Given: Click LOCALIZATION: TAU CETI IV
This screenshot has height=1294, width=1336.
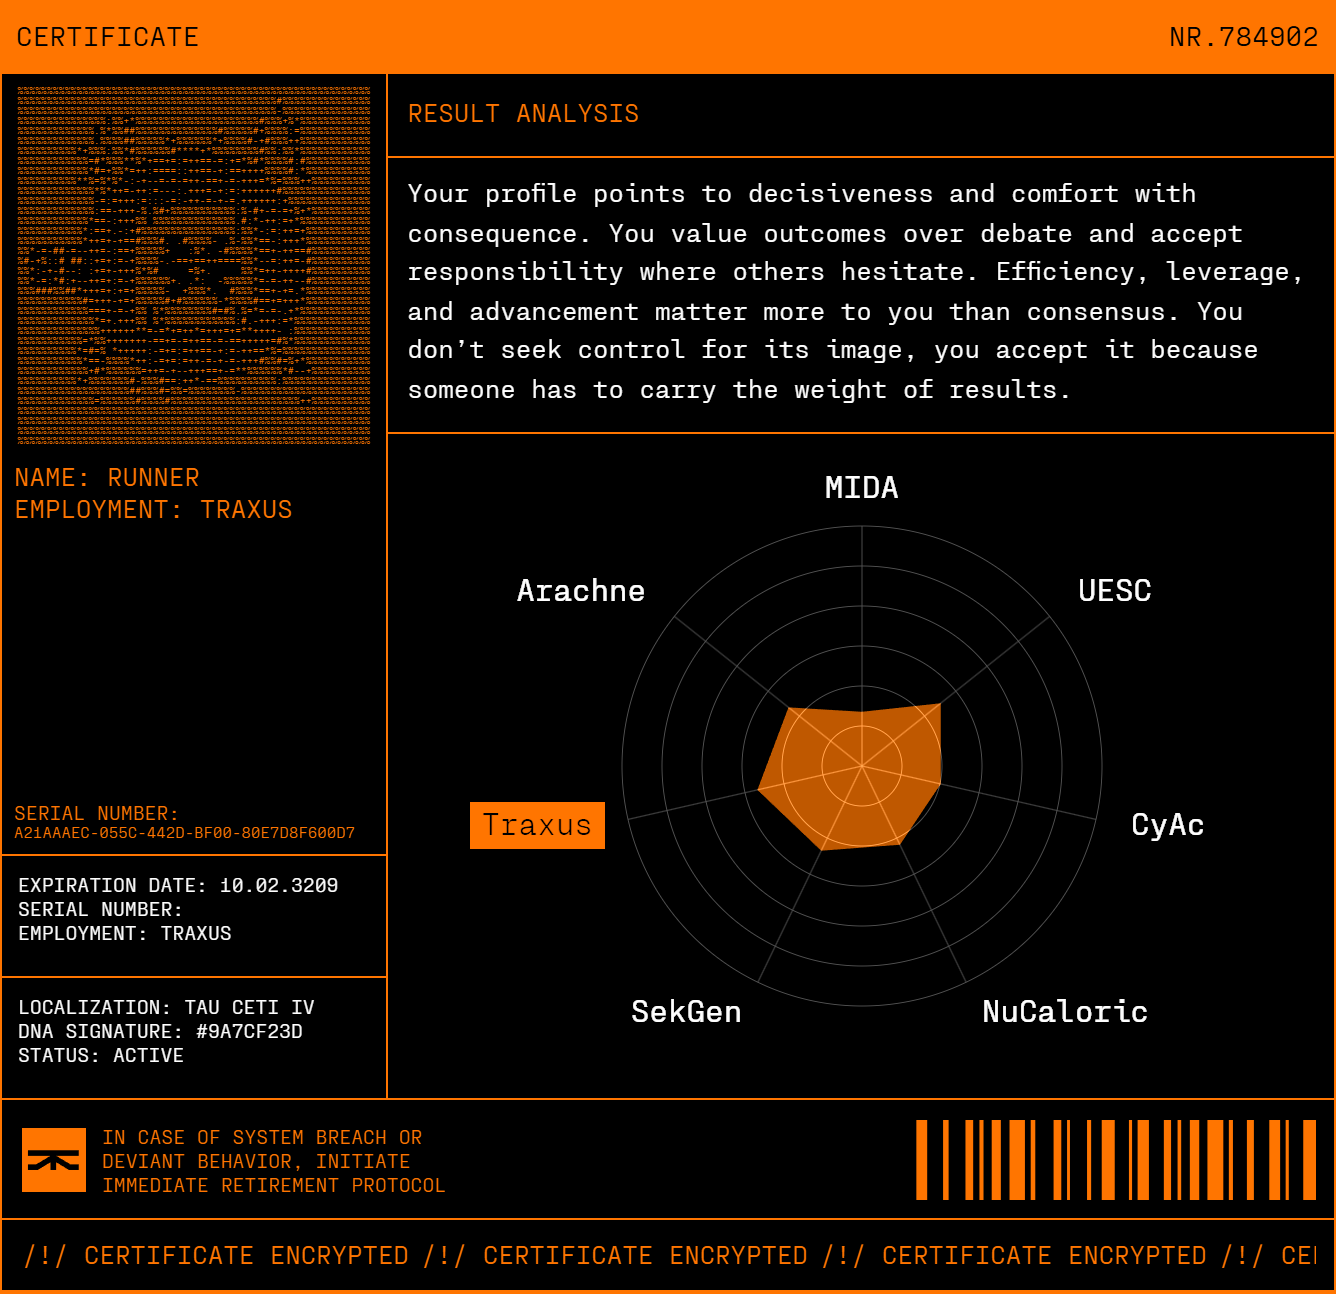Looking at the screenshot, I should coord(166,1008).
